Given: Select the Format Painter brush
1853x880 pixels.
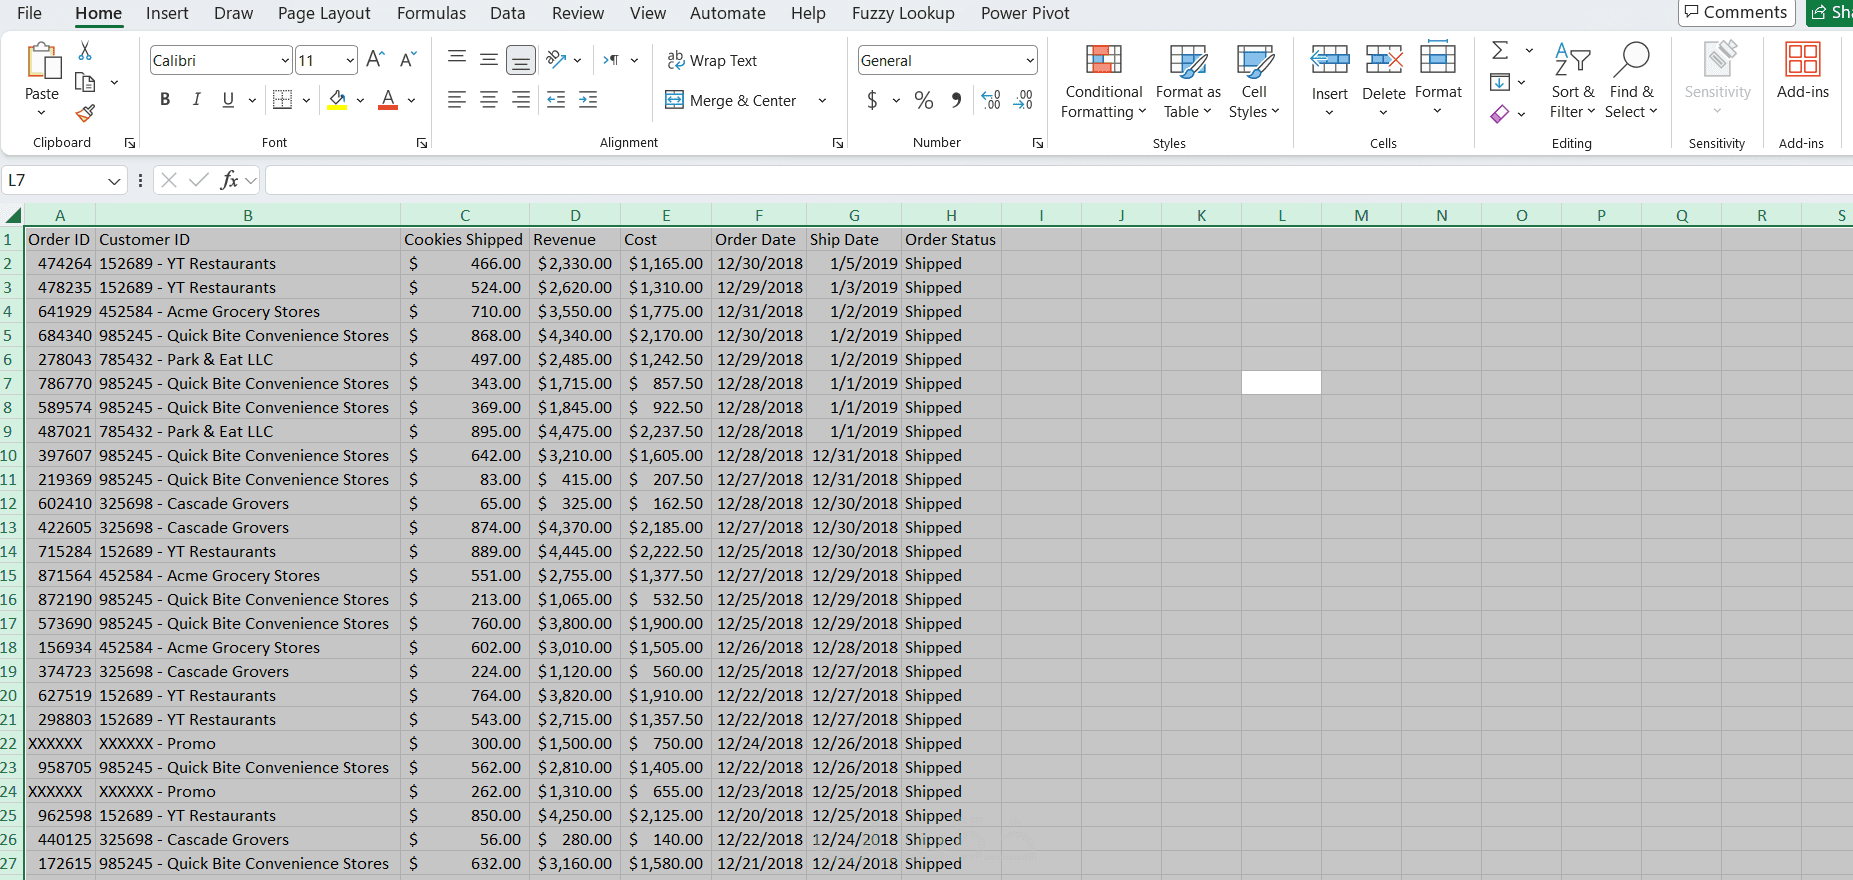Looking at the screenshot, I should 86,113.
